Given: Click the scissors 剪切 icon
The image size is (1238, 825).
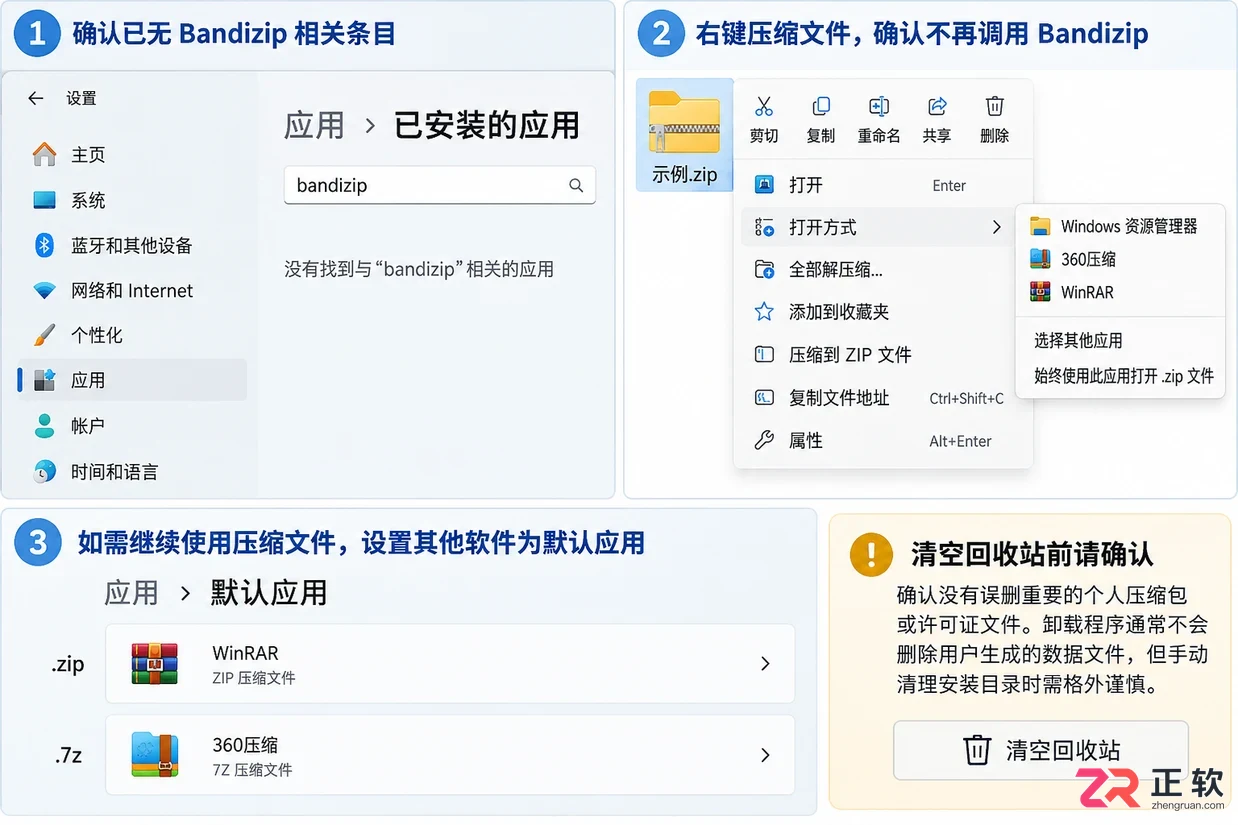Looking at the screenshot, I should pos(764,106).
